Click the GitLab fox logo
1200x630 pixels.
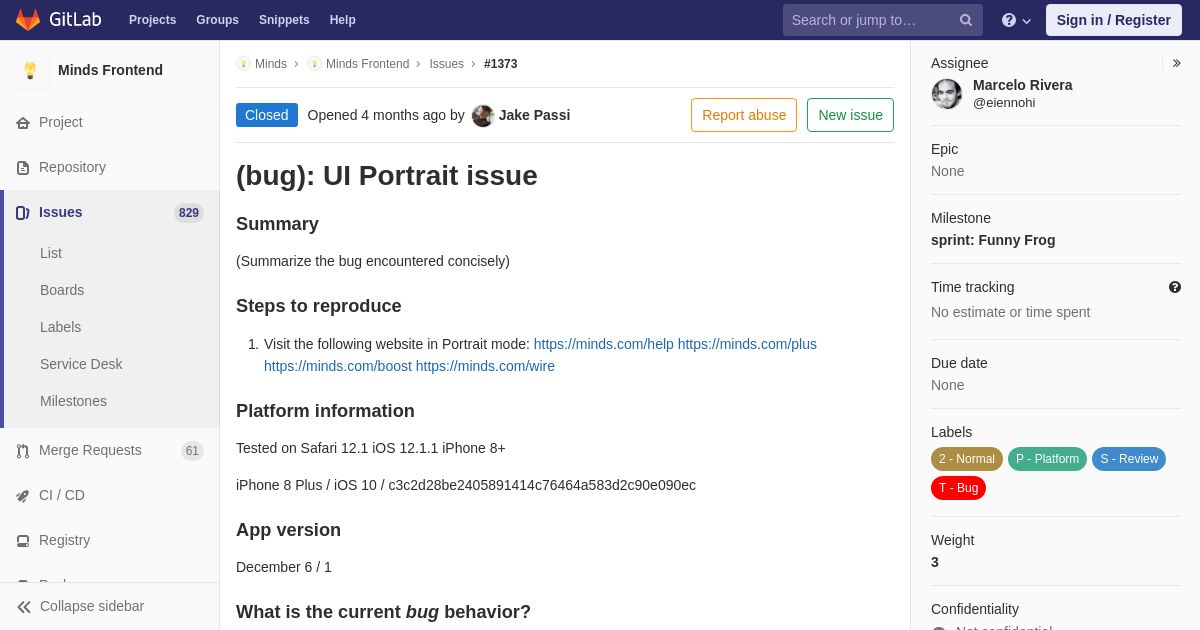(x=28, y=20)
